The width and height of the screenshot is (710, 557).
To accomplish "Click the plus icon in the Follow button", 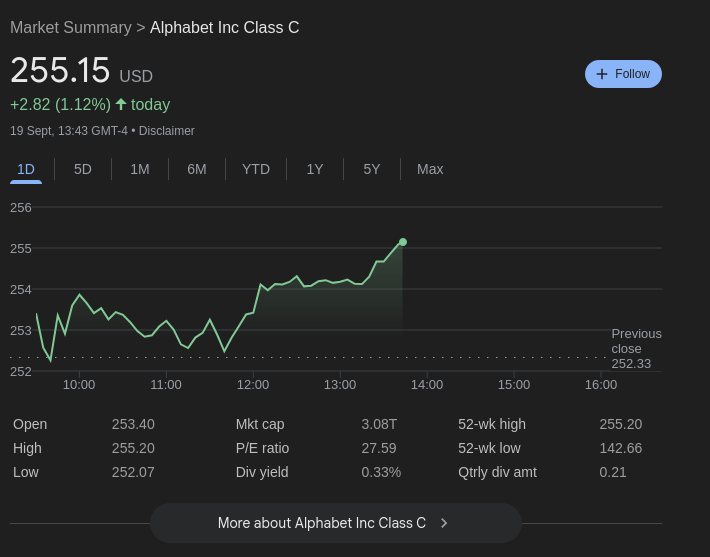I will click(x=602, y=74).
